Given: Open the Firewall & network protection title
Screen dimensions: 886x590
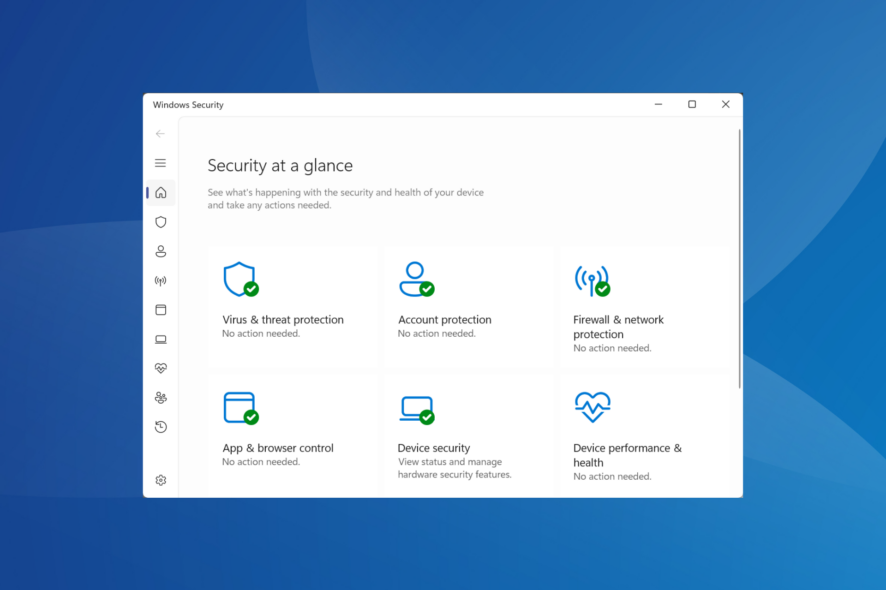Looking at the screenshot, I should click(618, 327).
